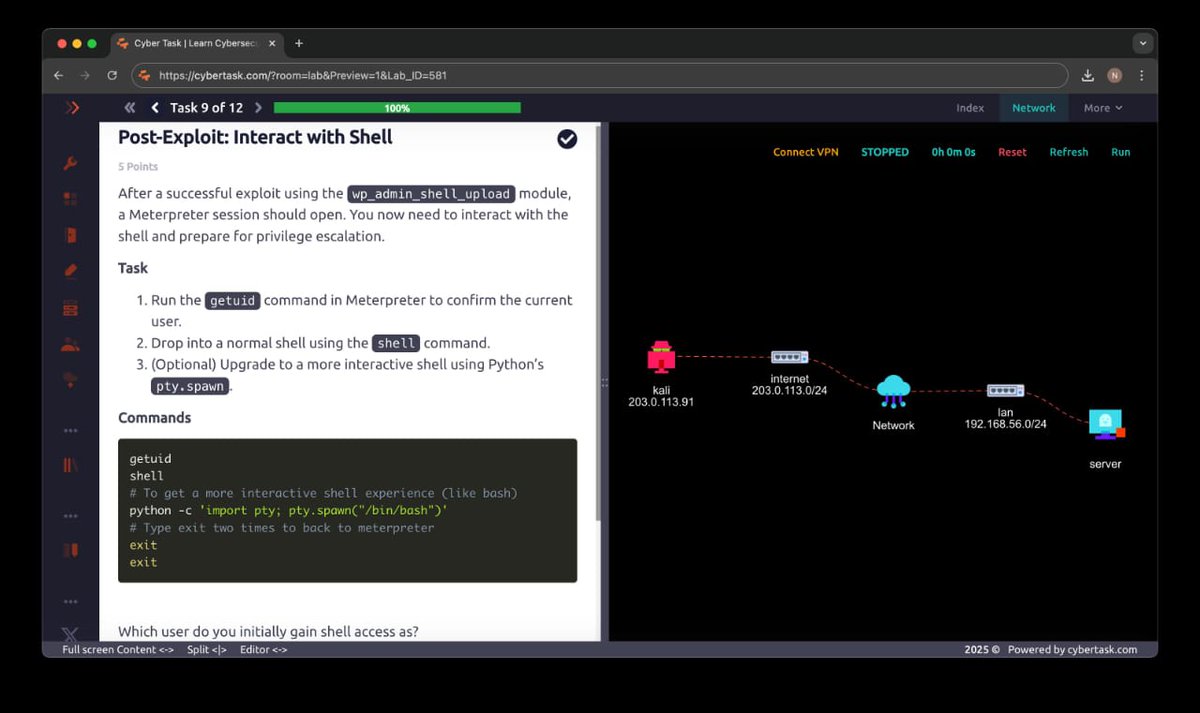This screenshot has width=1200, height=713.
Task: Click the Refresh lab button
Action: coord(1069,152)
